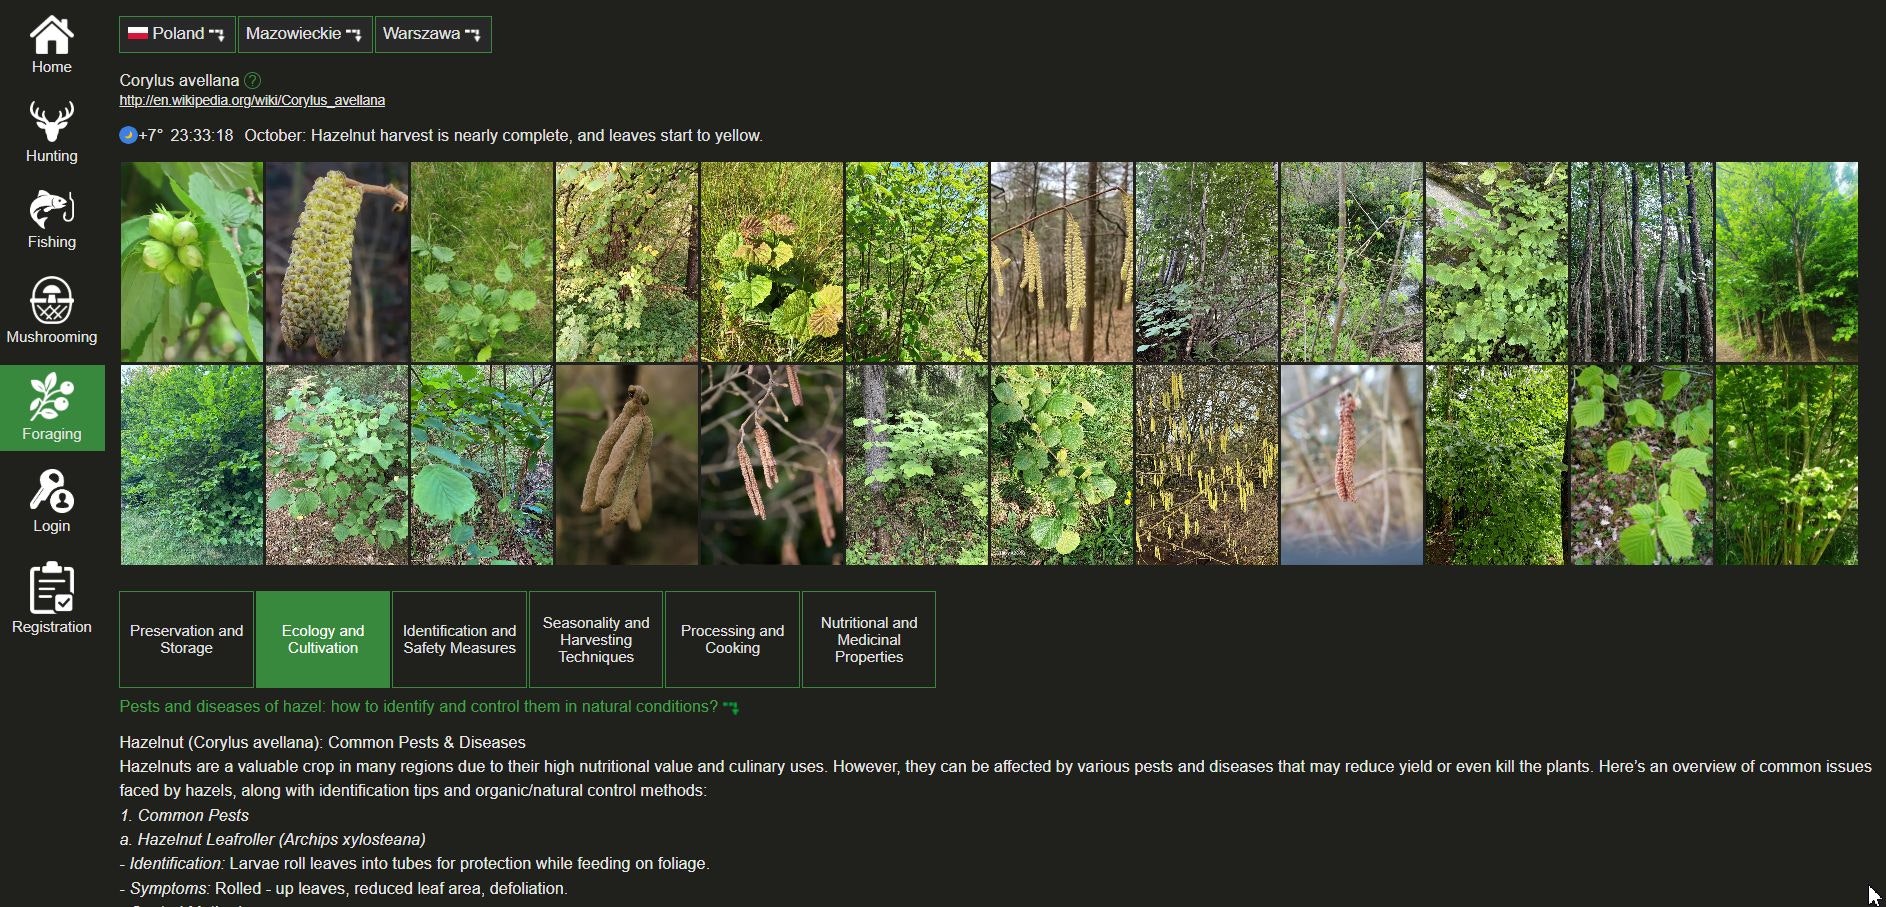Open the Mazowieckie region selector
The width and height of the screenshot is (1886, 907).
click(303, 33)
